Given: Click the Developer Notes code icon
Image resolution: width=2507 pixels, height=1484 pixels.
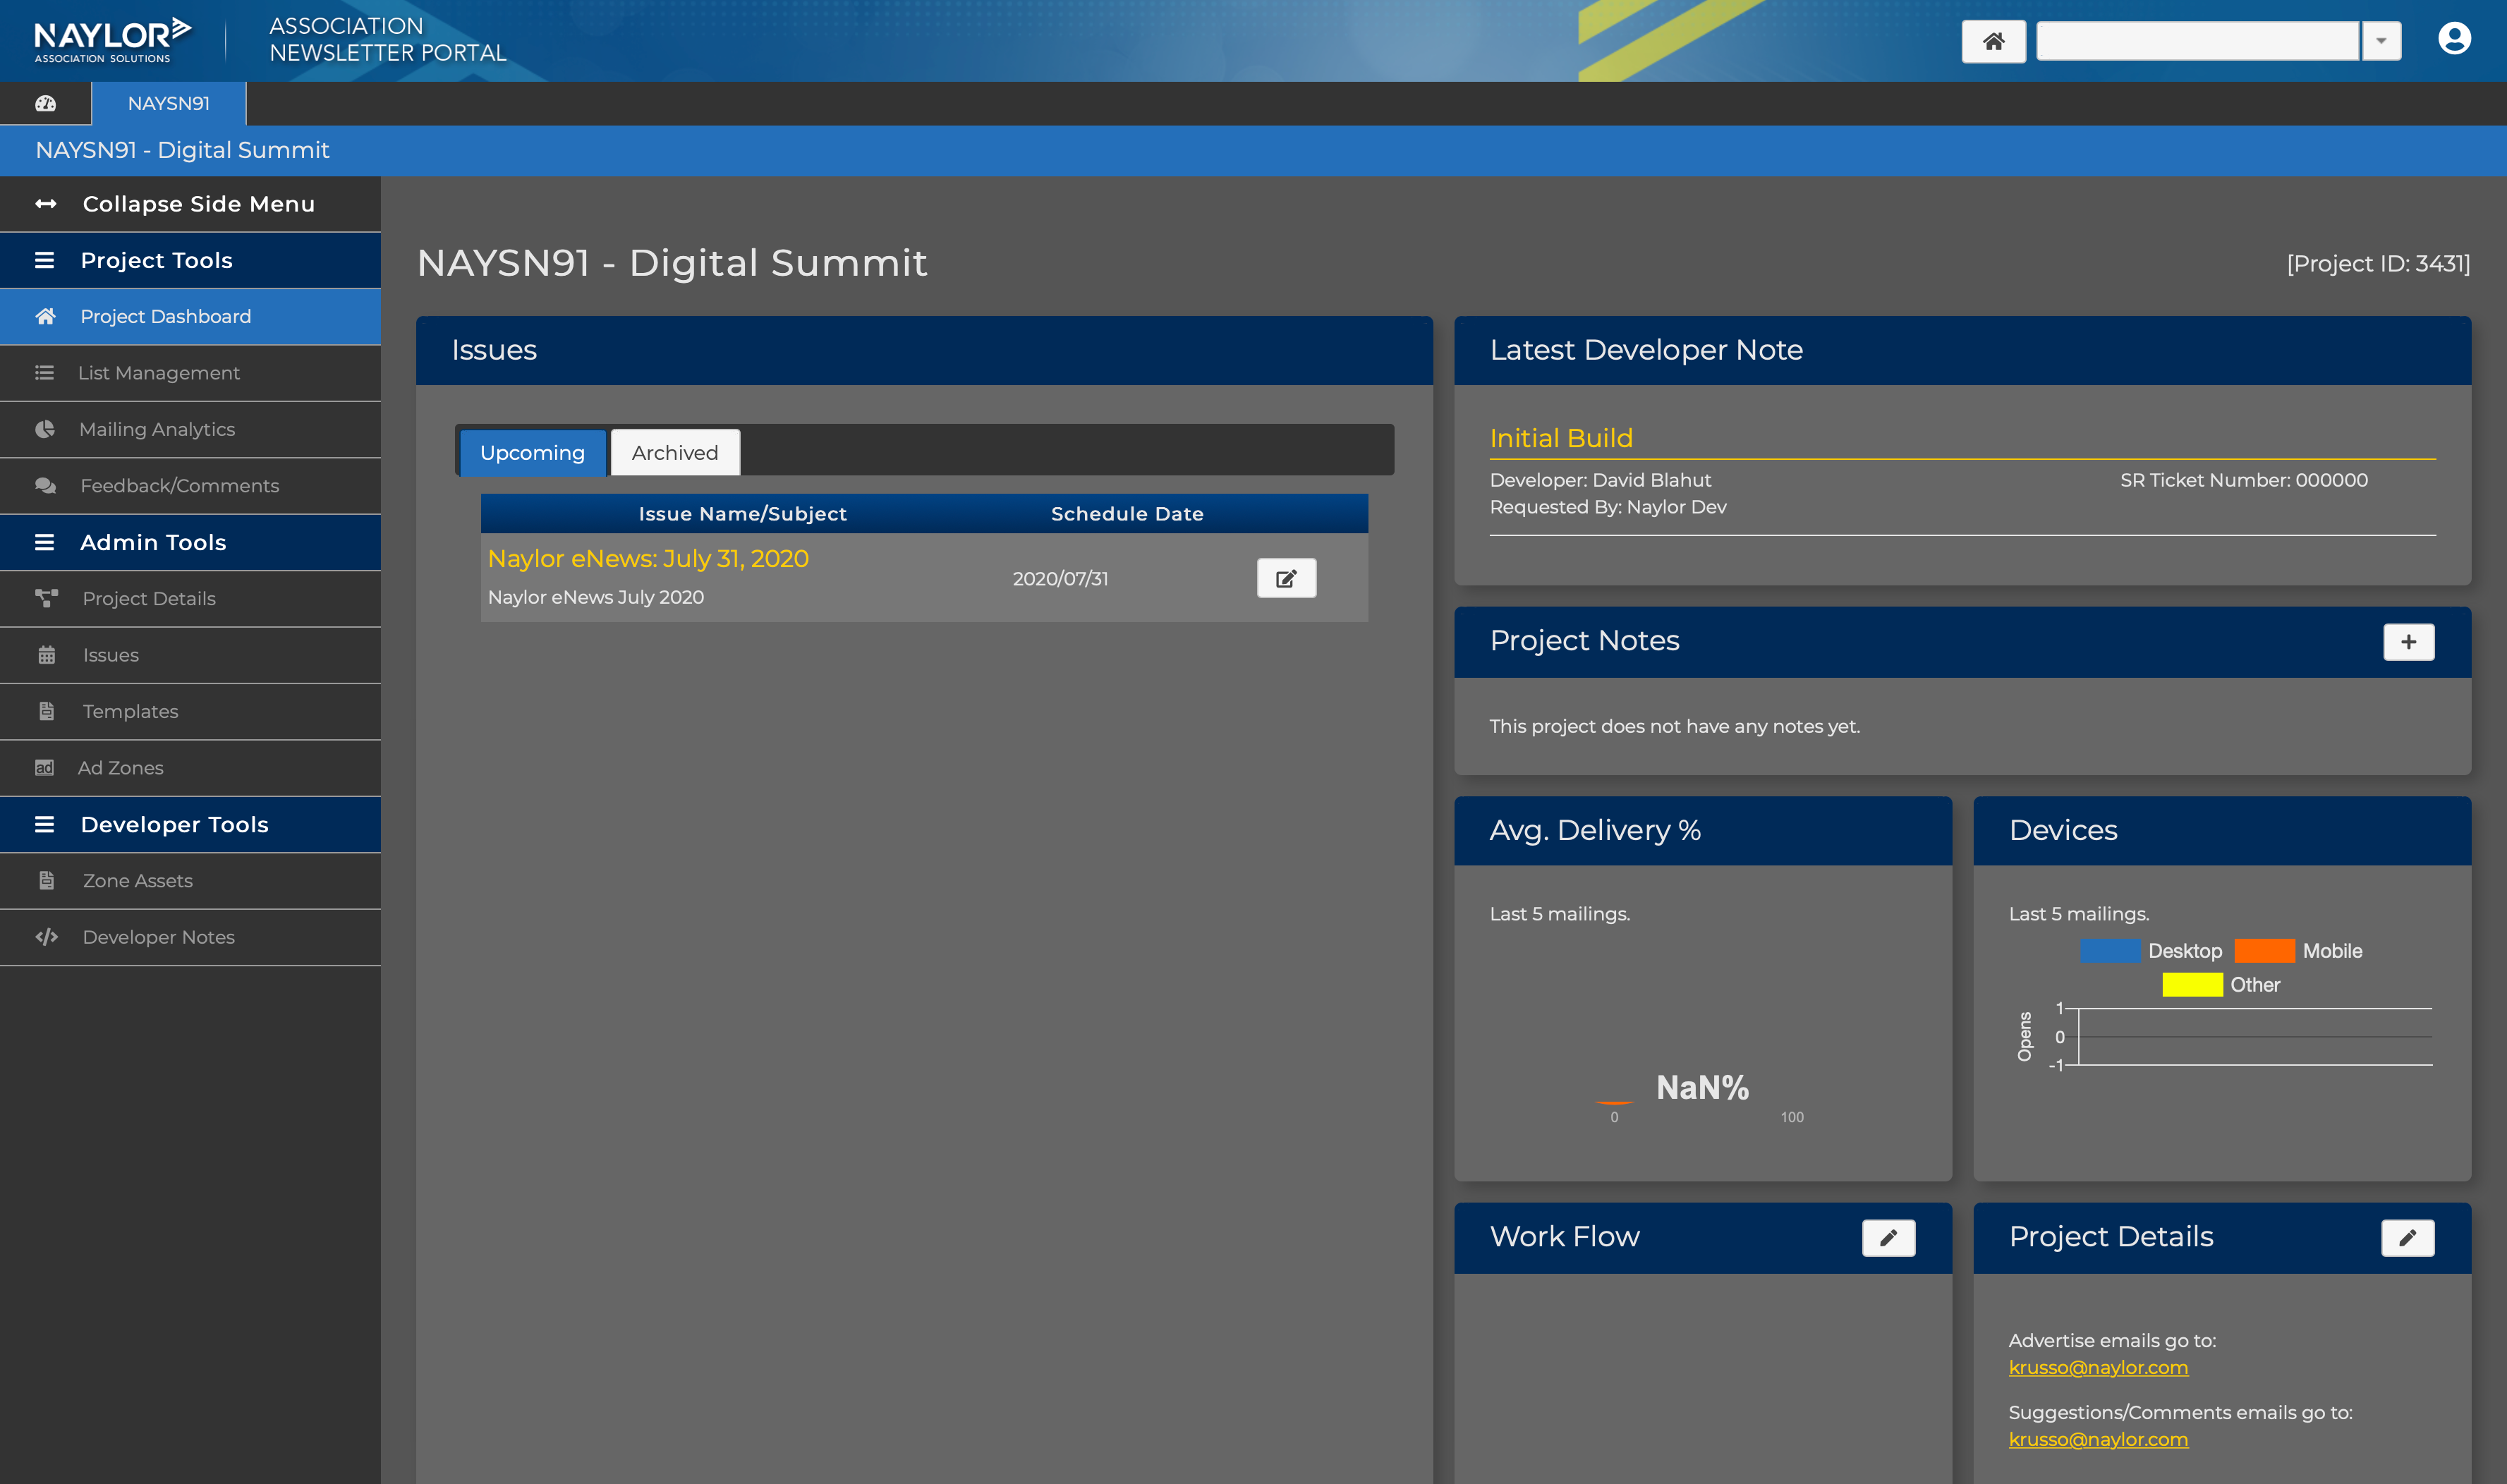Looking at the screenshot, I should tap(46, 937).
